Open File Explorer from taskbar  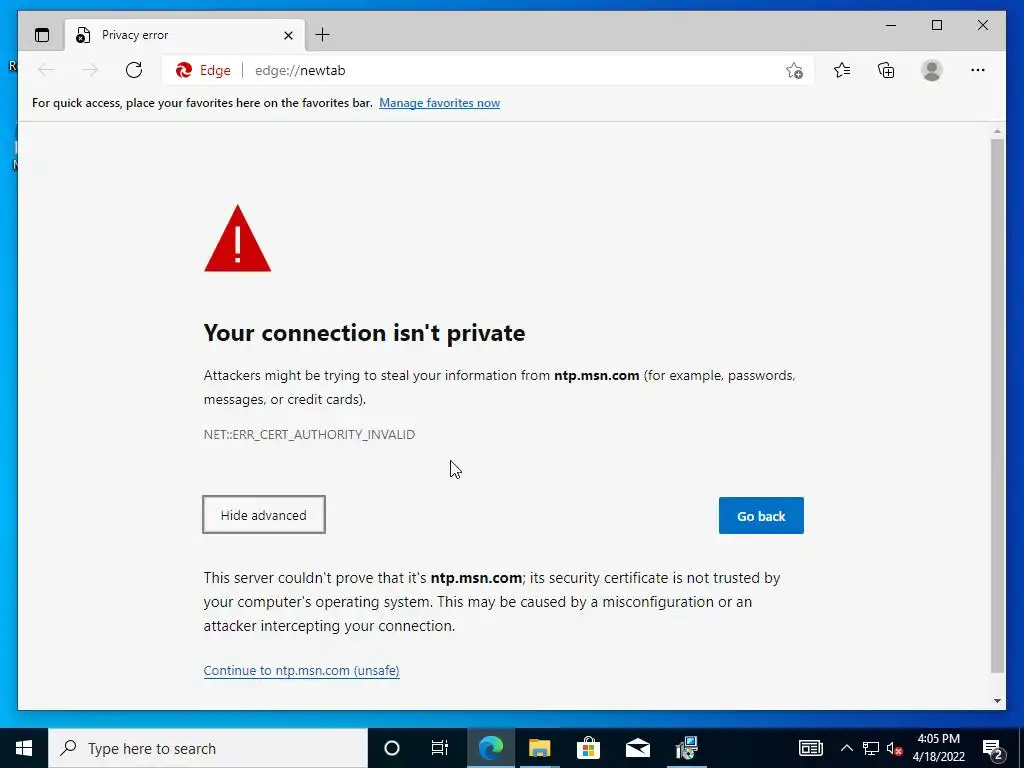[539, 748]
